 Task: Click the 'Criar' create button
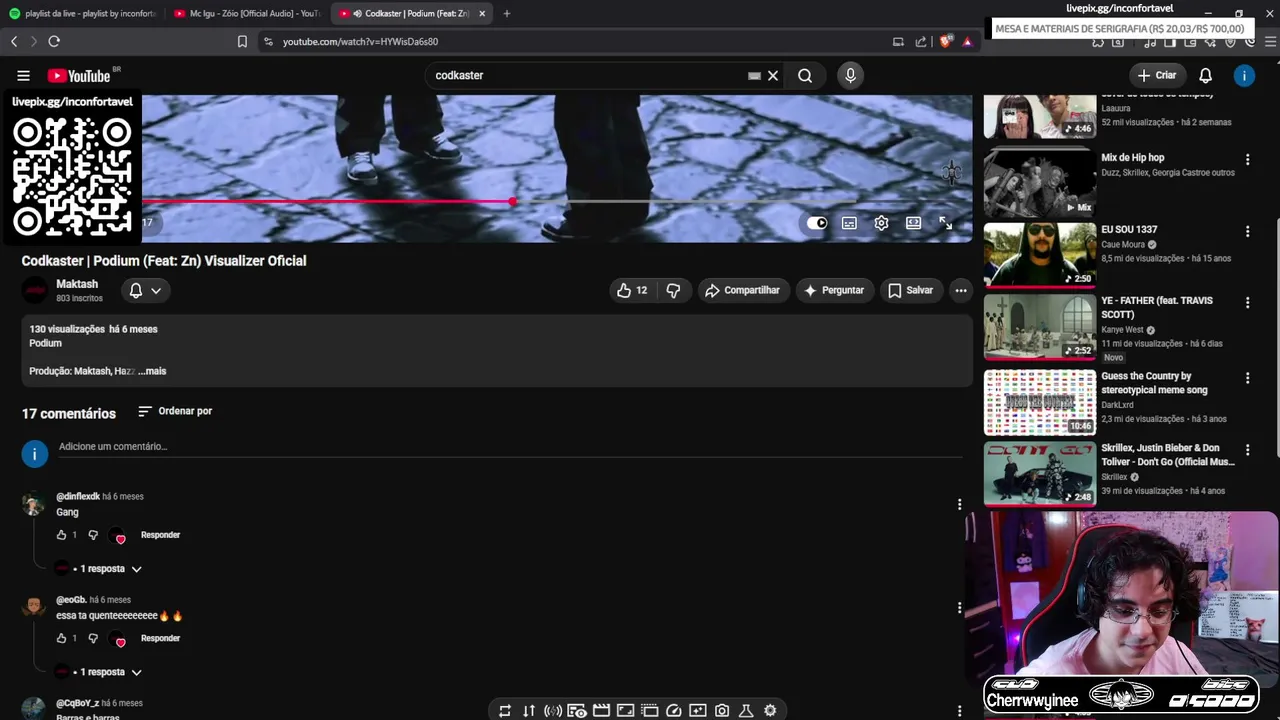click(1157, 76)
